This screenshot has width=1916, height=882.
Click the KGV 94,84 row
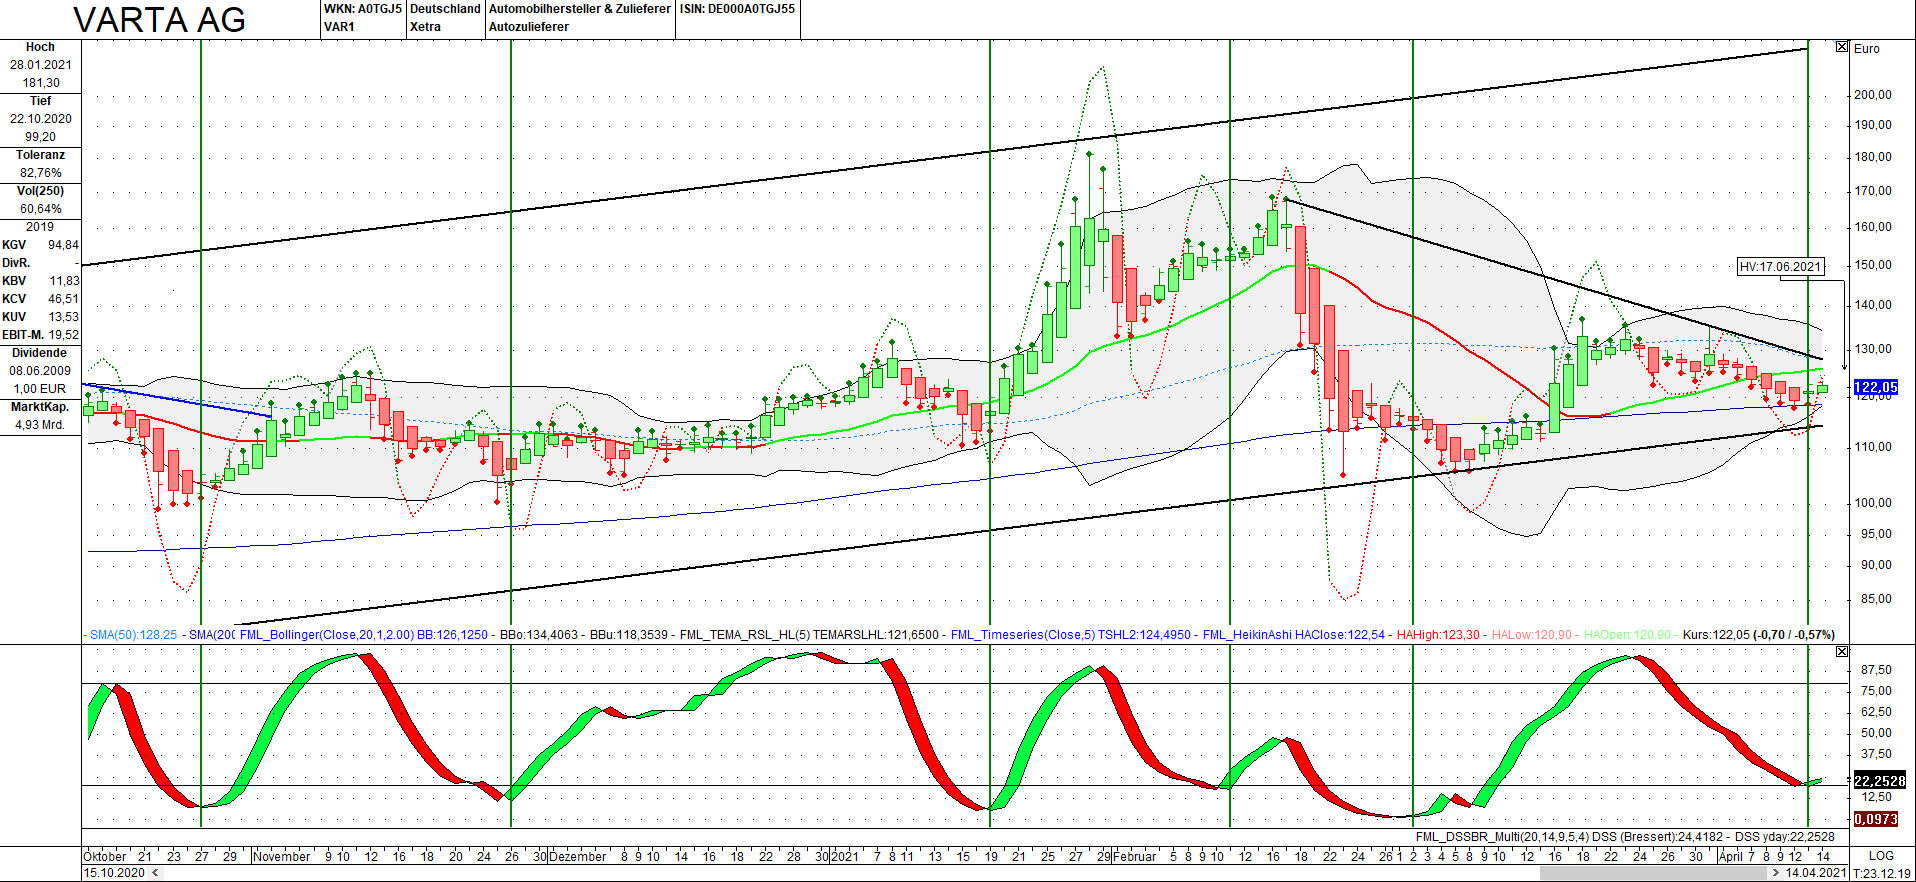(x=41, y=245)
